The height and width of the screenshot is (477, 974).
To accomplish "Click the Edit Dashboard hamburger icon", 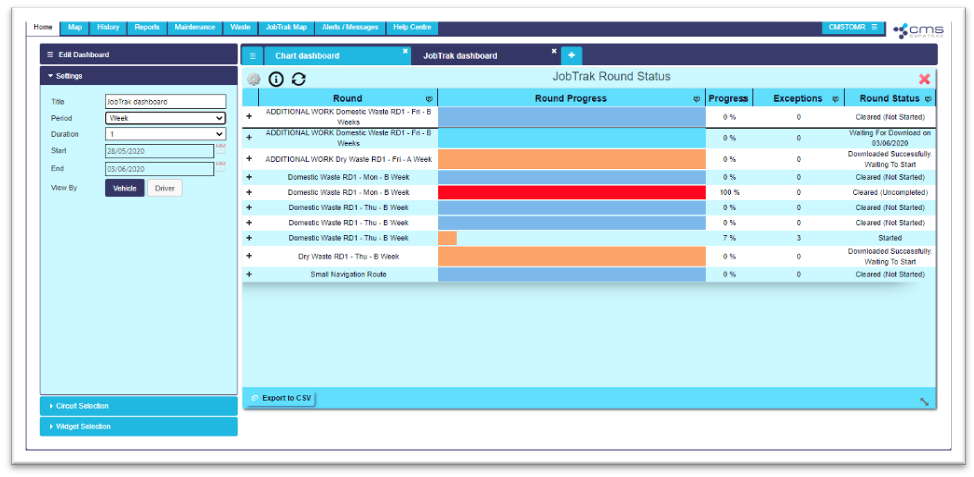I will (50, 55).
